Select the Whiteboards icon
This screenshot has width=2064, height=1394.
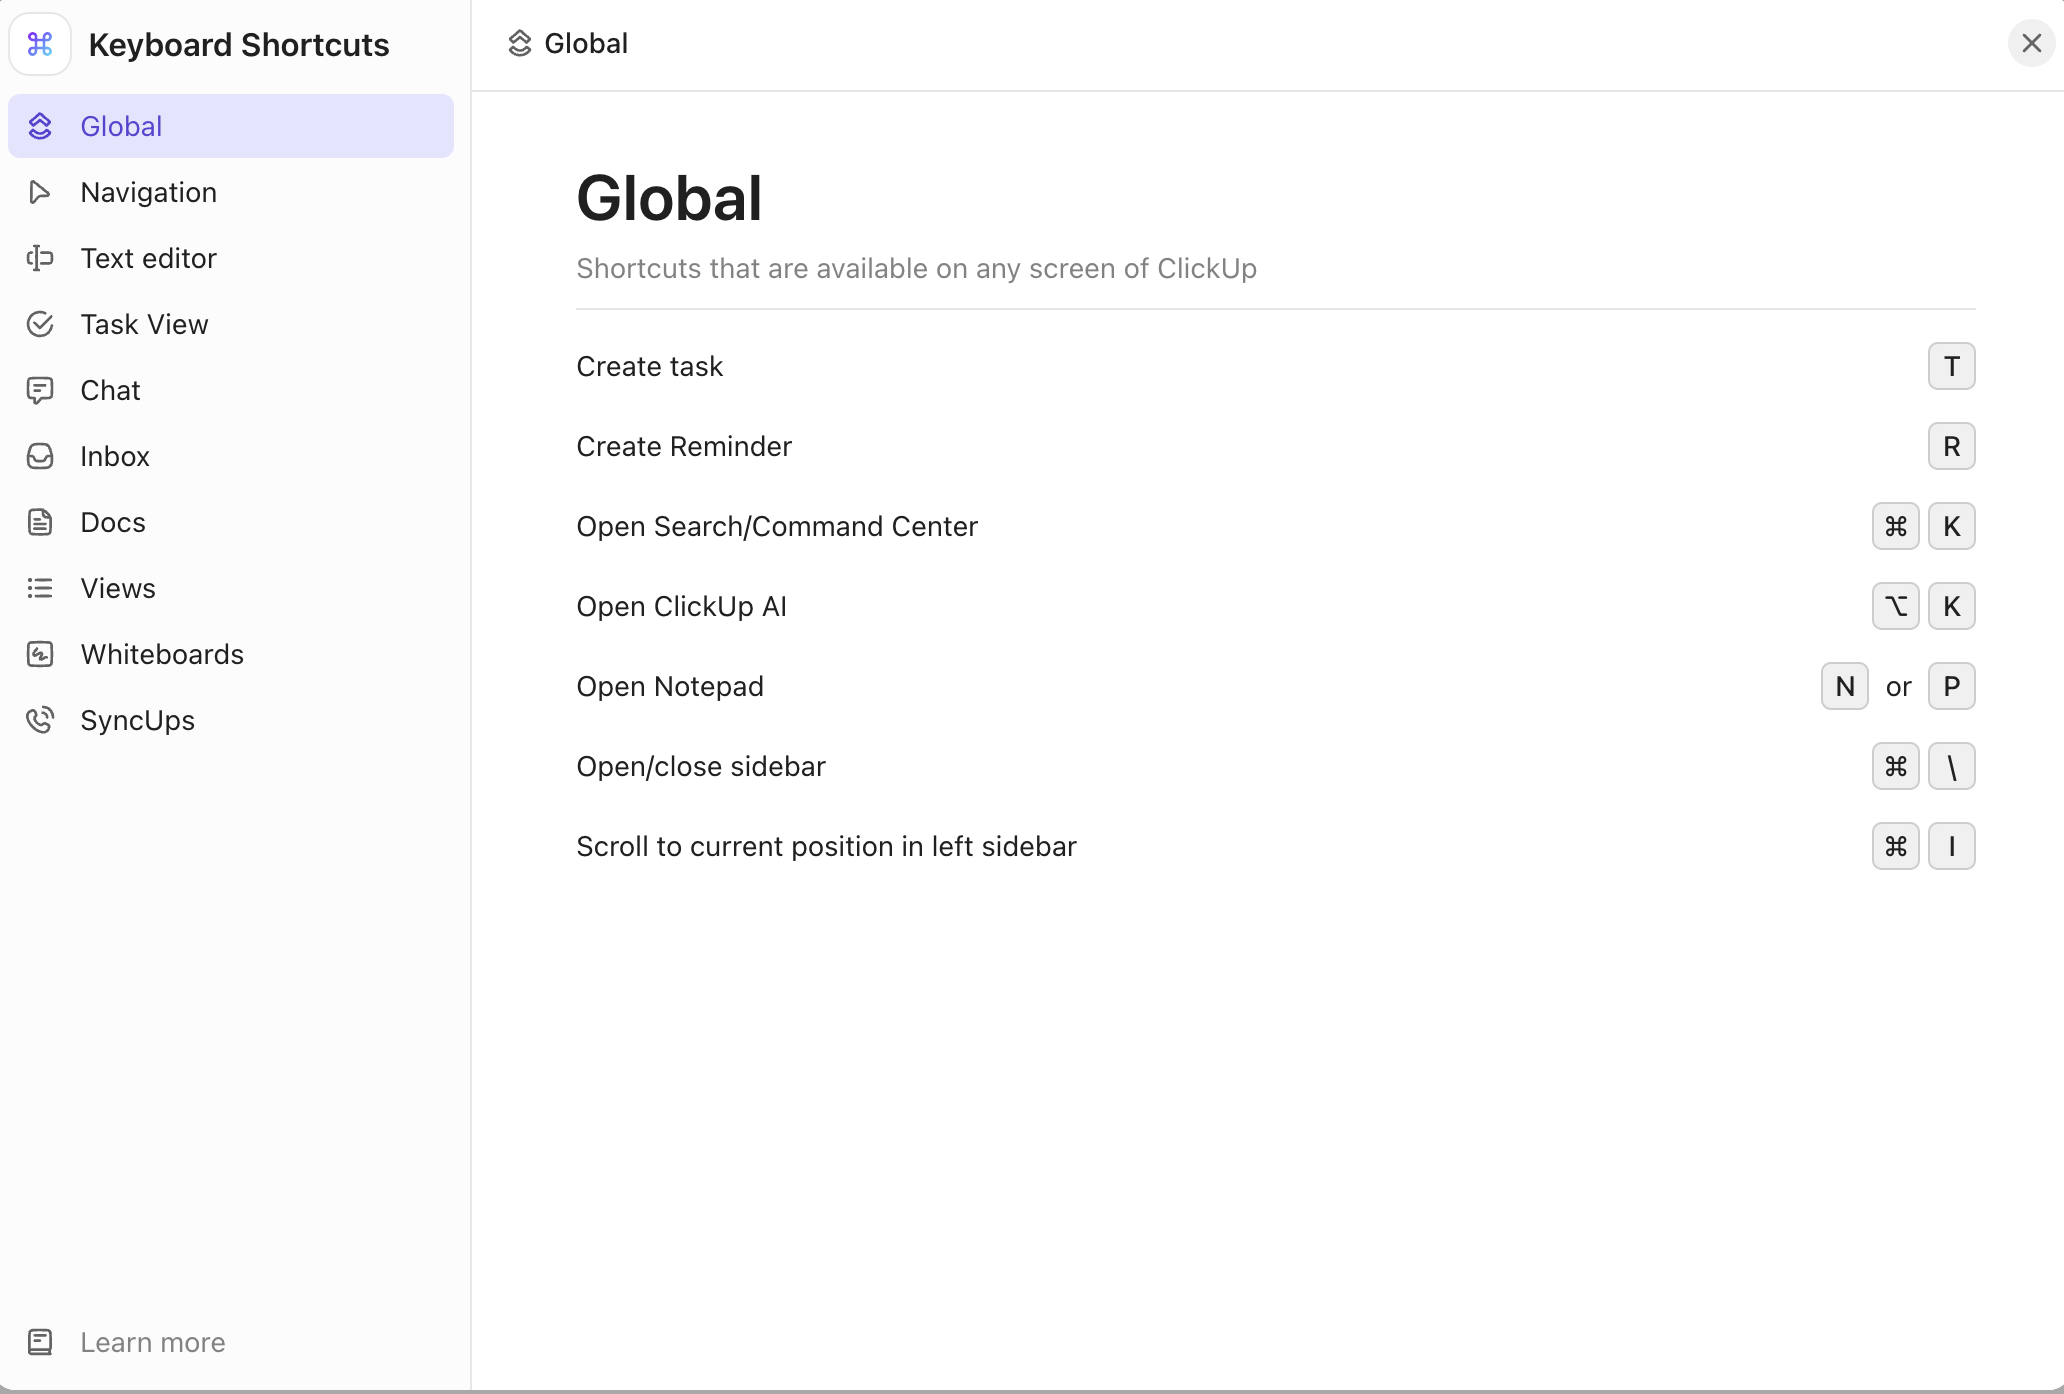(x=40, y=654)
